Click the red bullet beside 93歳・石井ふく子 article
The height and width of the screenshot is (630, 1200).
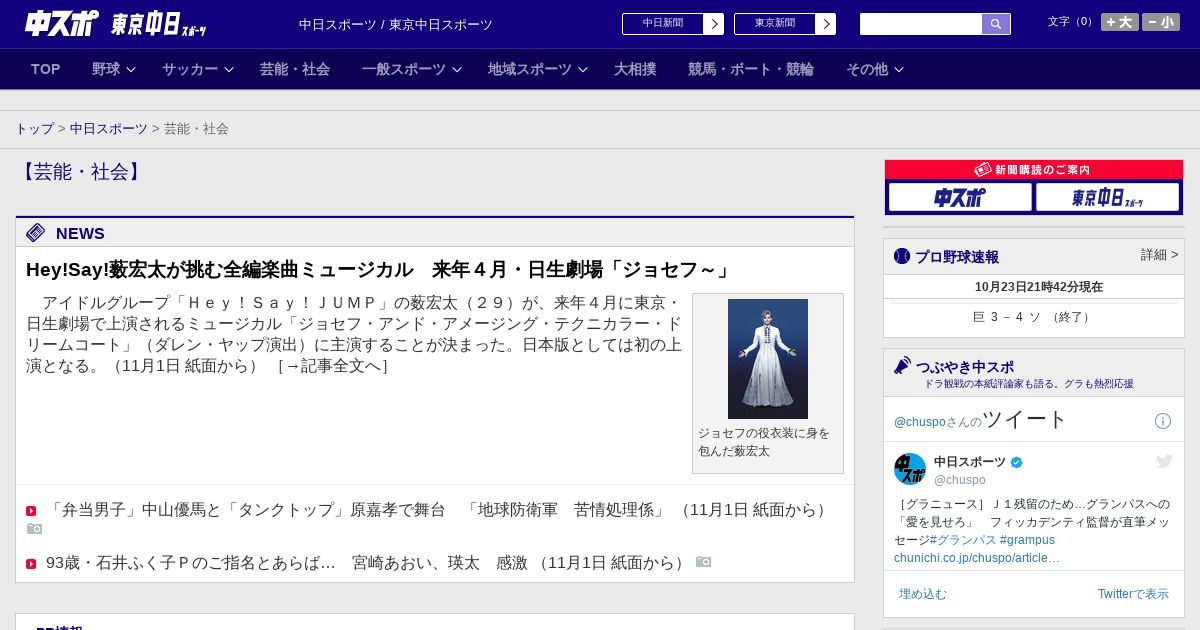pyautogui.click(x=31, y=564)
